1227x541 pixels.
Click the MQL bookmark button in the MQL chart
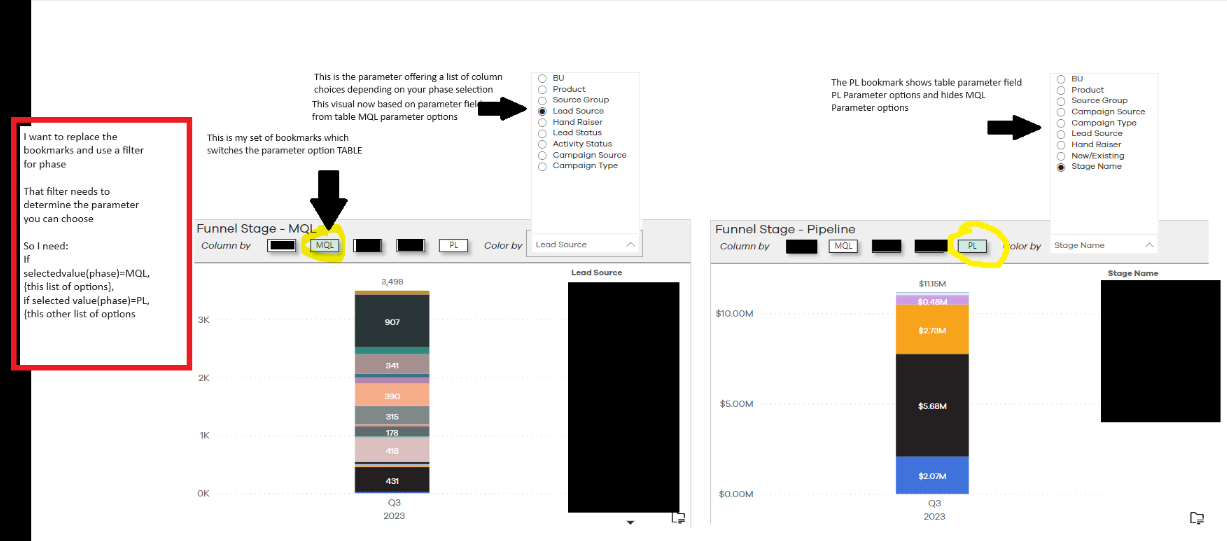(325, 244)
